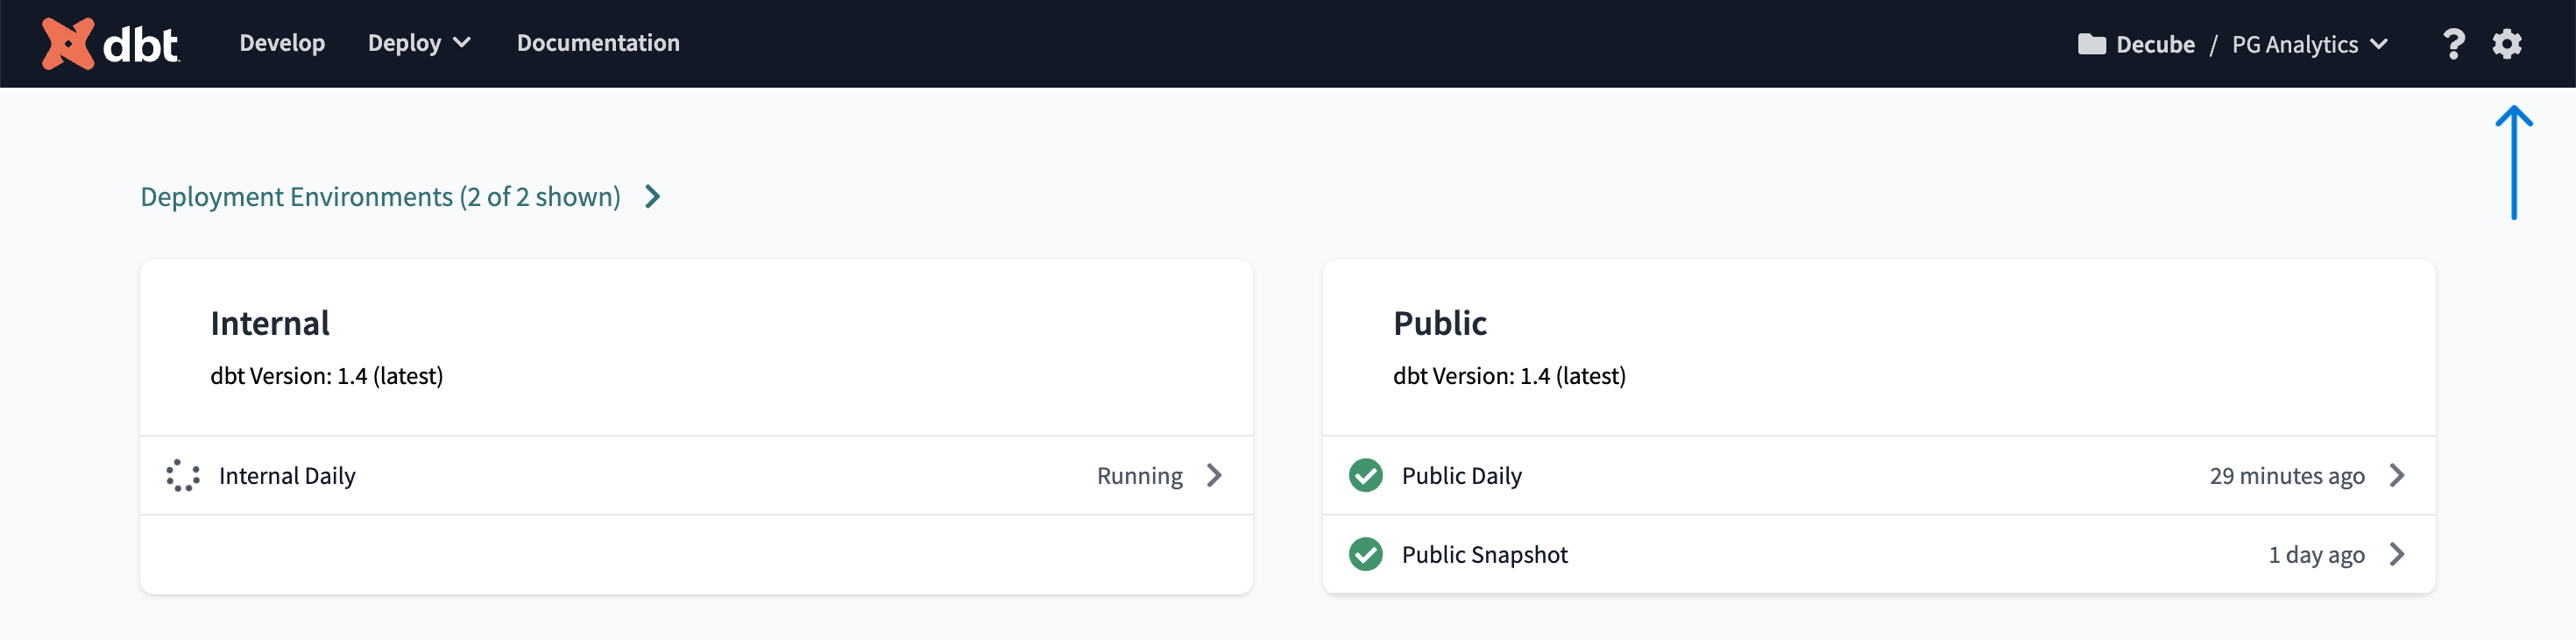Click the dbt logo
2576x640 pixels.
click(x=110, y=44)
